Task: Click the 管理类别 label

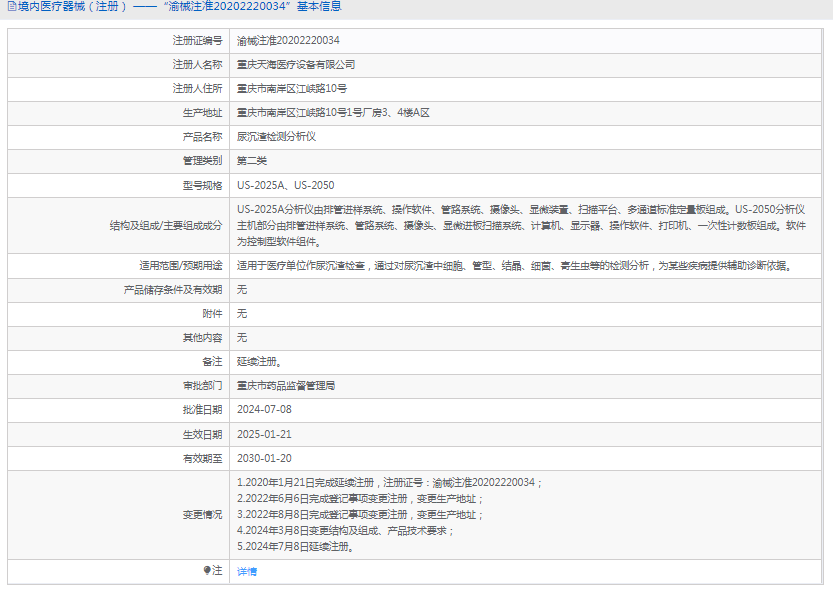Action: pyautogui.click(x=202, y=161)
